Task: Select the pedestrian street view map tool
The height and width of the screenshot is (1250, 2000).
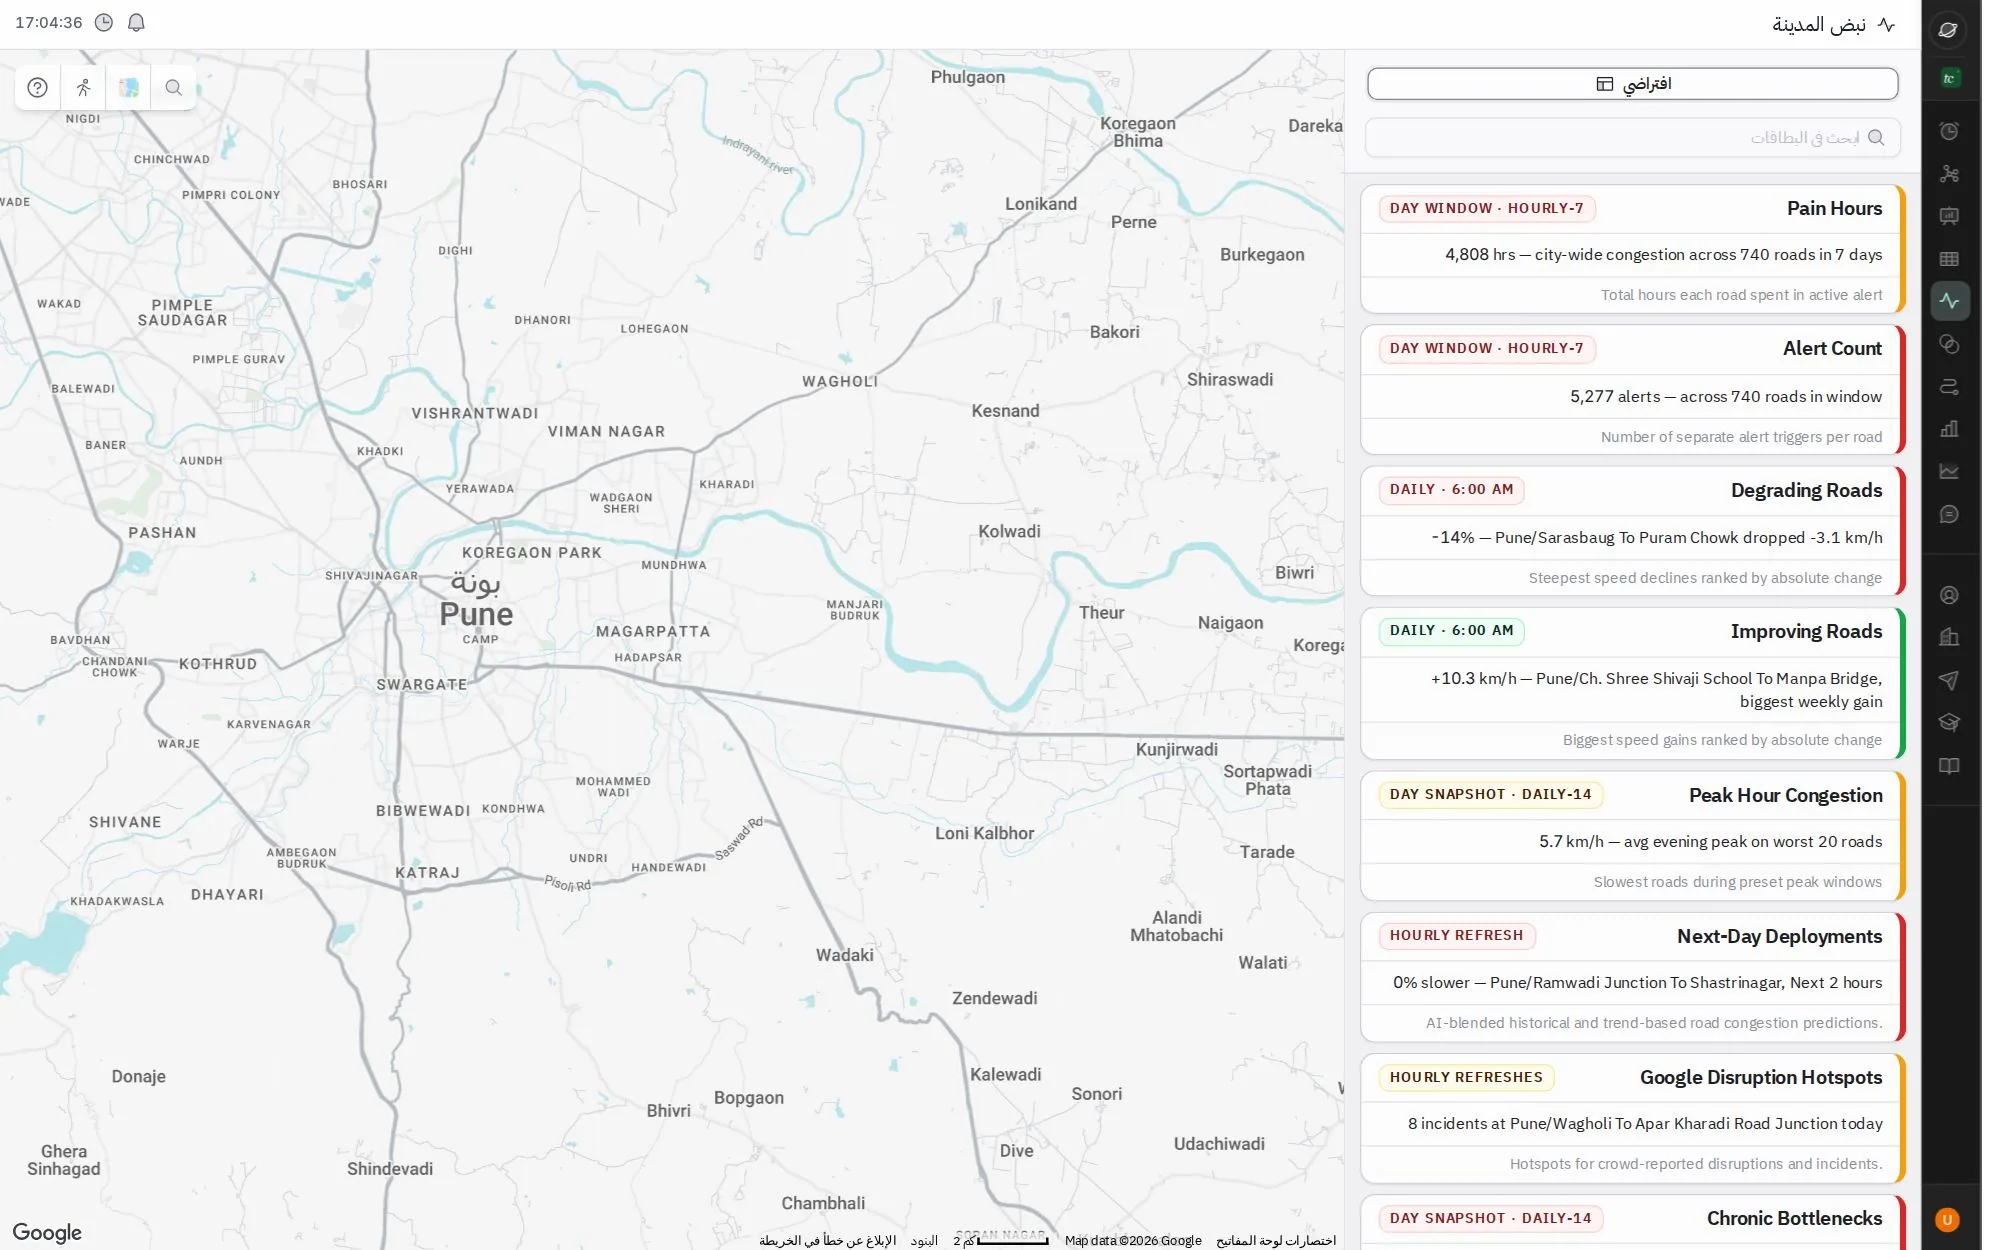Action: pos(83,87)
